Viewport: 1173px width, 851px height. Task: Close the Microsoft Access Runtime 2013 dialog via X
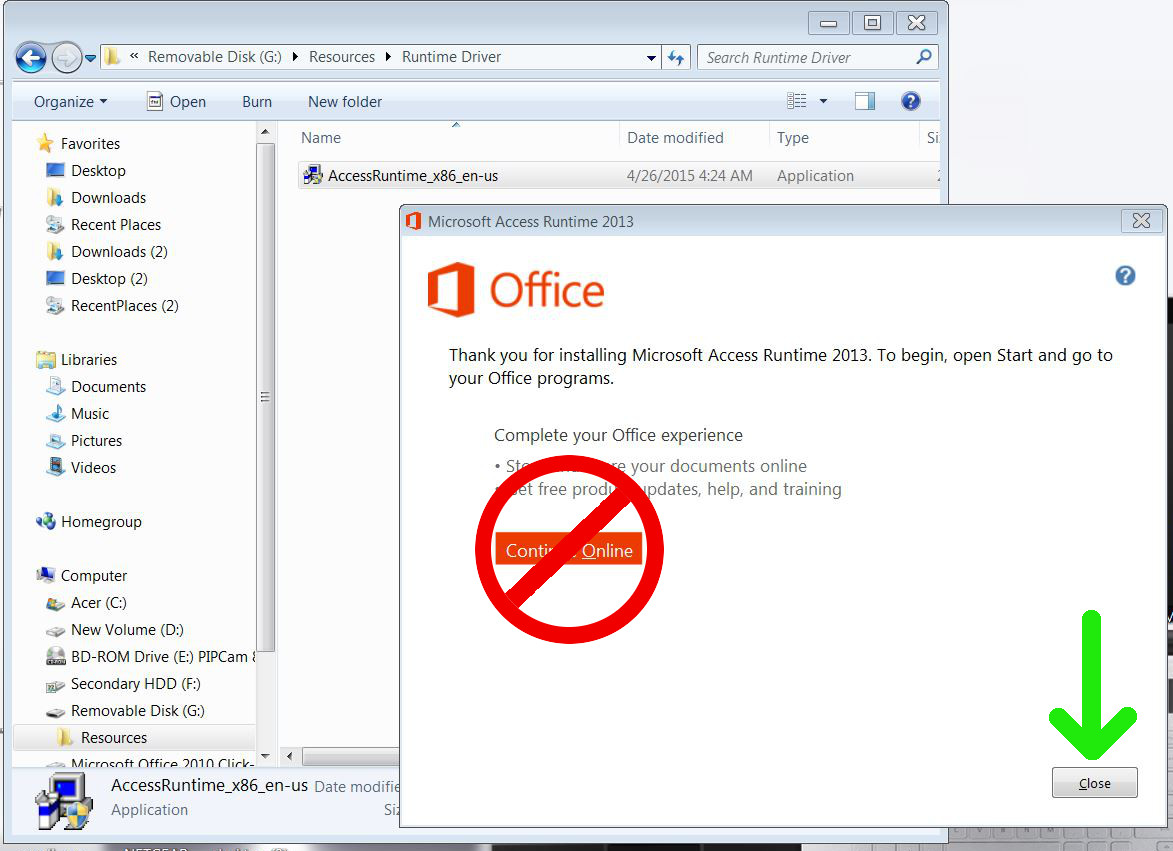point(1142,221)
